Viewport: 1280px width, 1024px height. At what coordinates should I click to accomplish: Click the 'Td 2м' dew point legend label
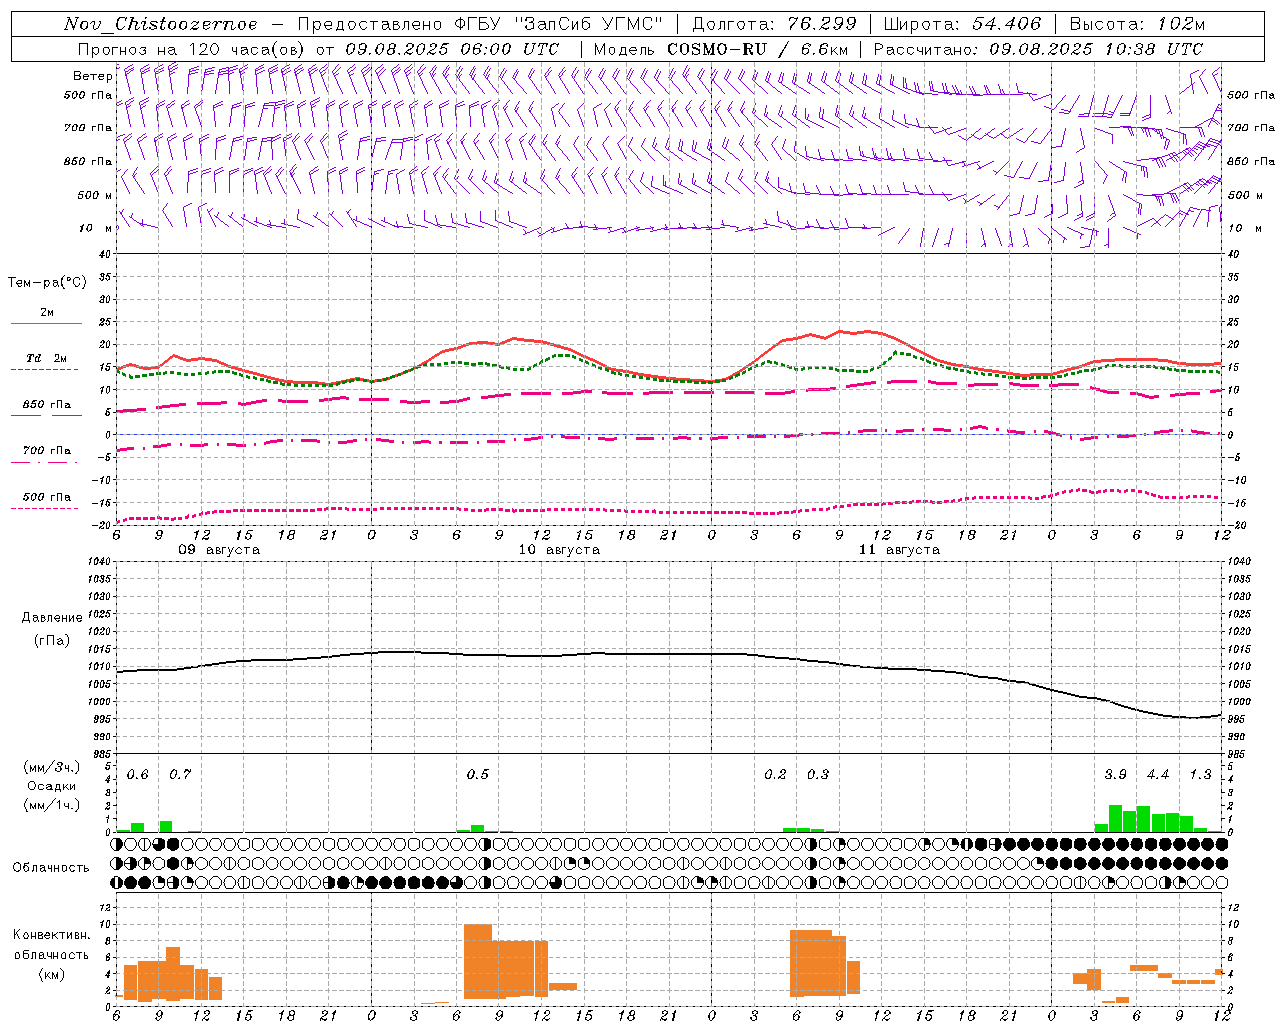coord(47,358)
